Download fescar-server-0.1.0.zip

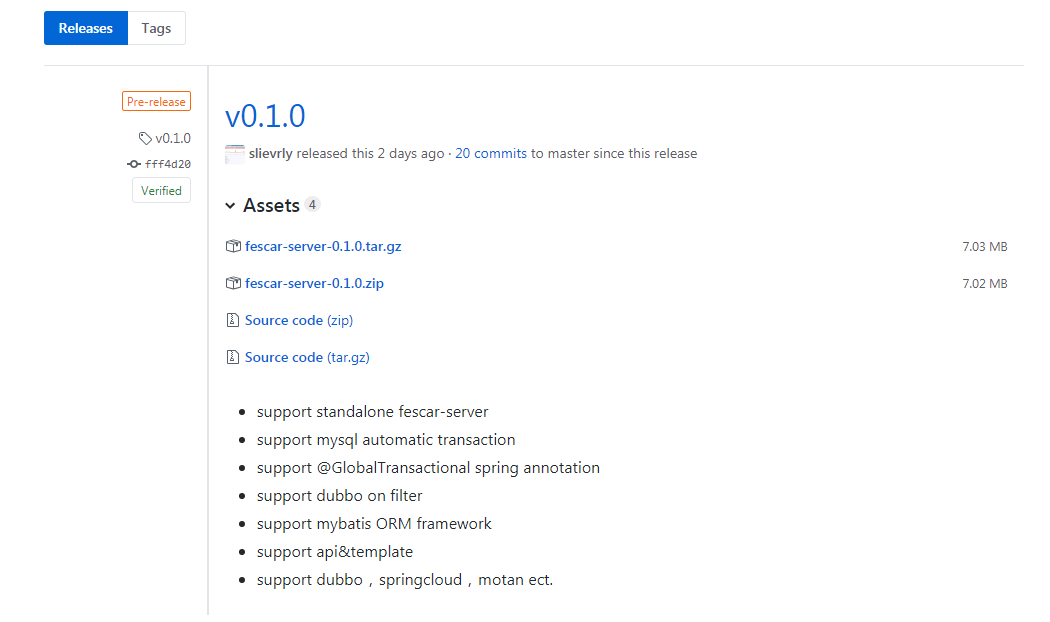pos(314,283)
